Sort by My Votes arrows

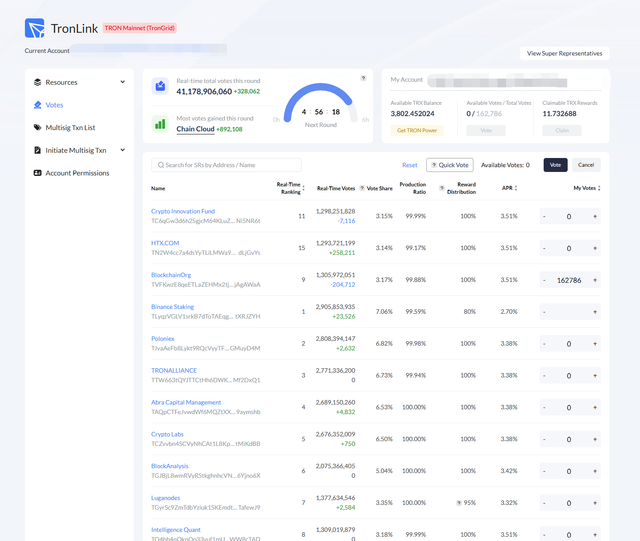tap(599, 188)
